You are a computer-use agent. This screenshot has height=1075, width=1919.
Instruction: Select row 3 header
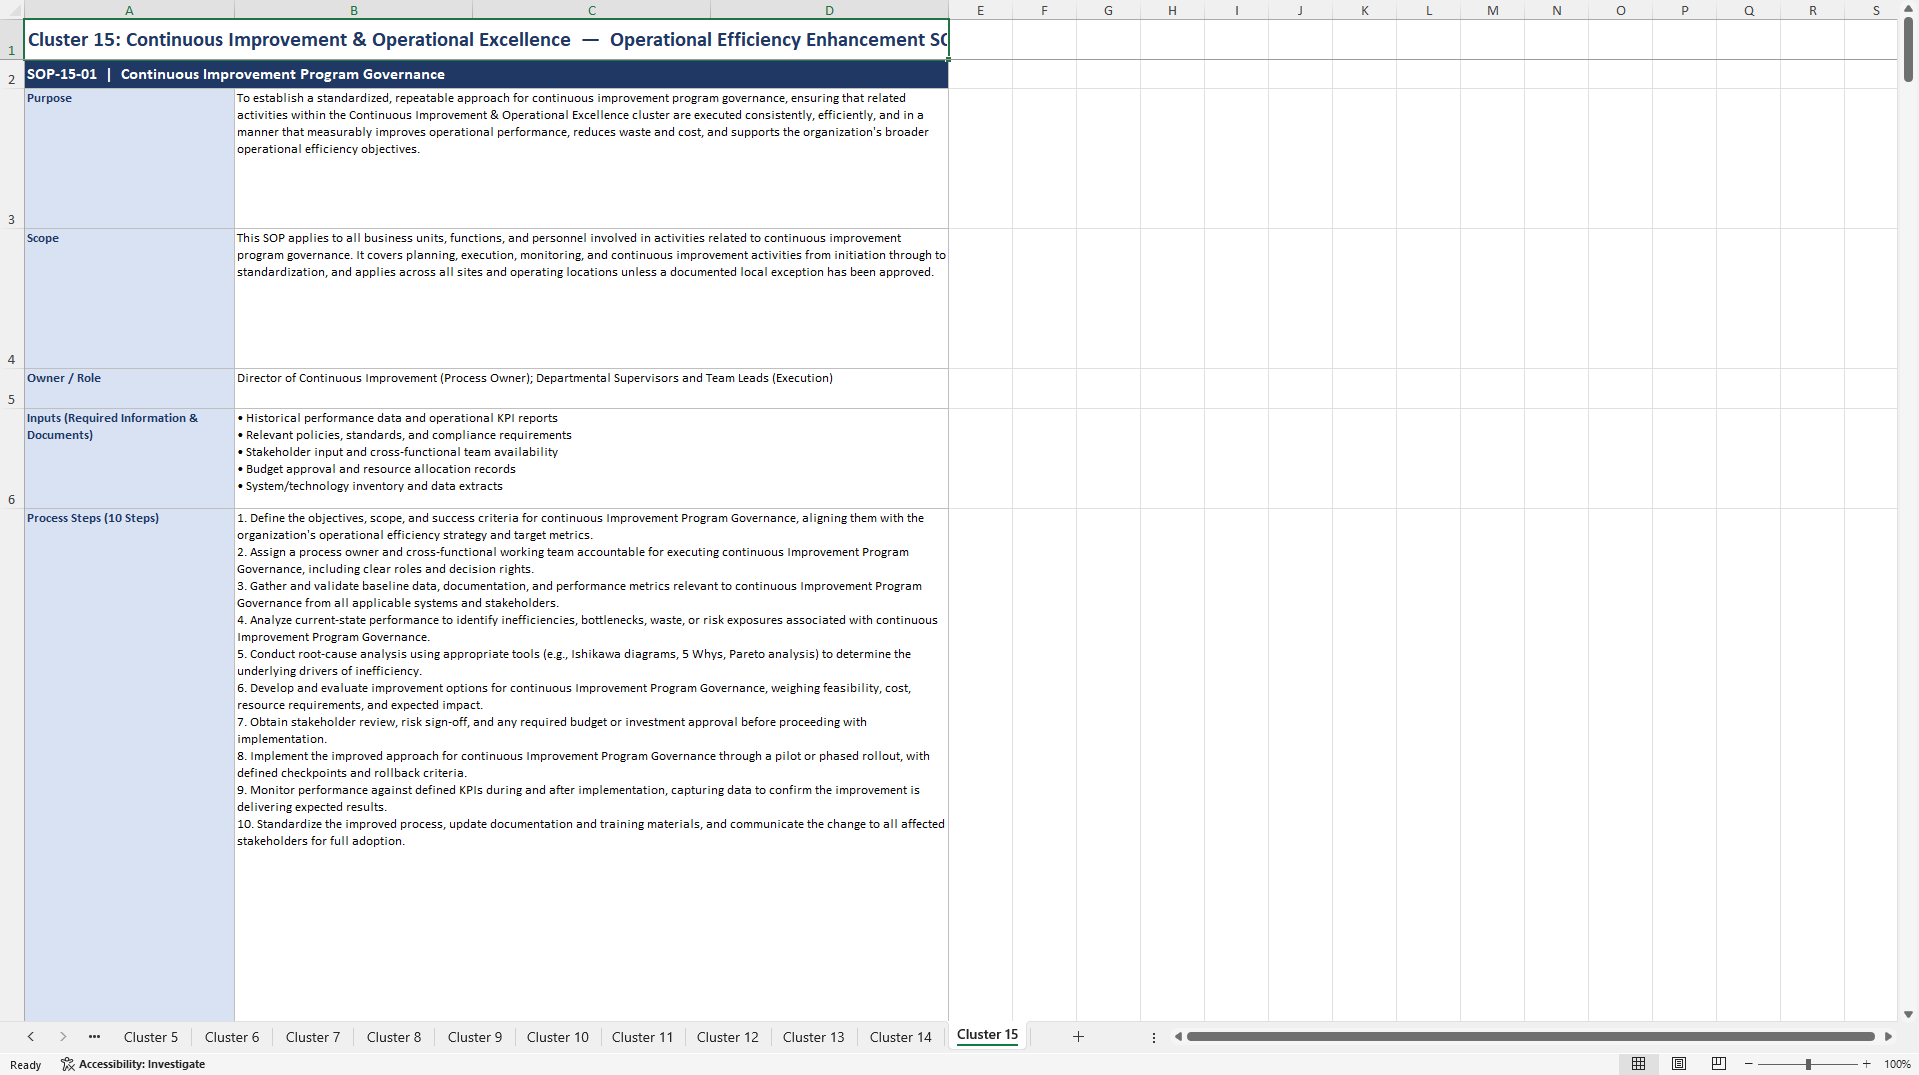pos(11,159)
